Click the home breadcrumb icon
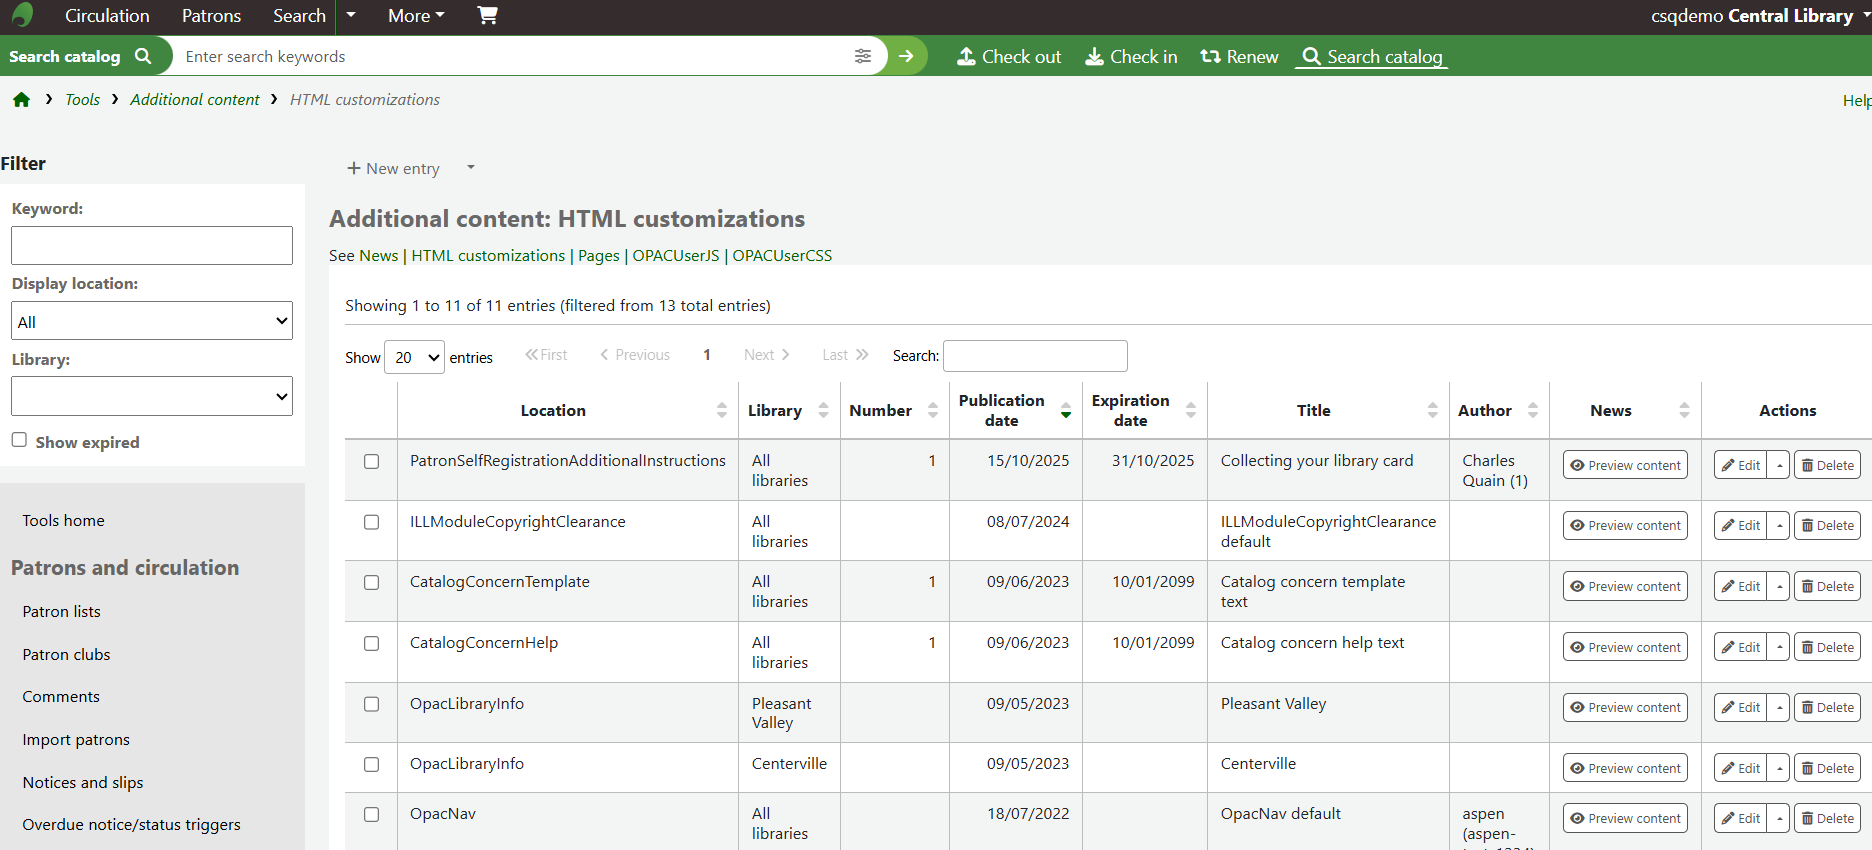The height and width of the screenshot is (850, 1872). [21, 100]
